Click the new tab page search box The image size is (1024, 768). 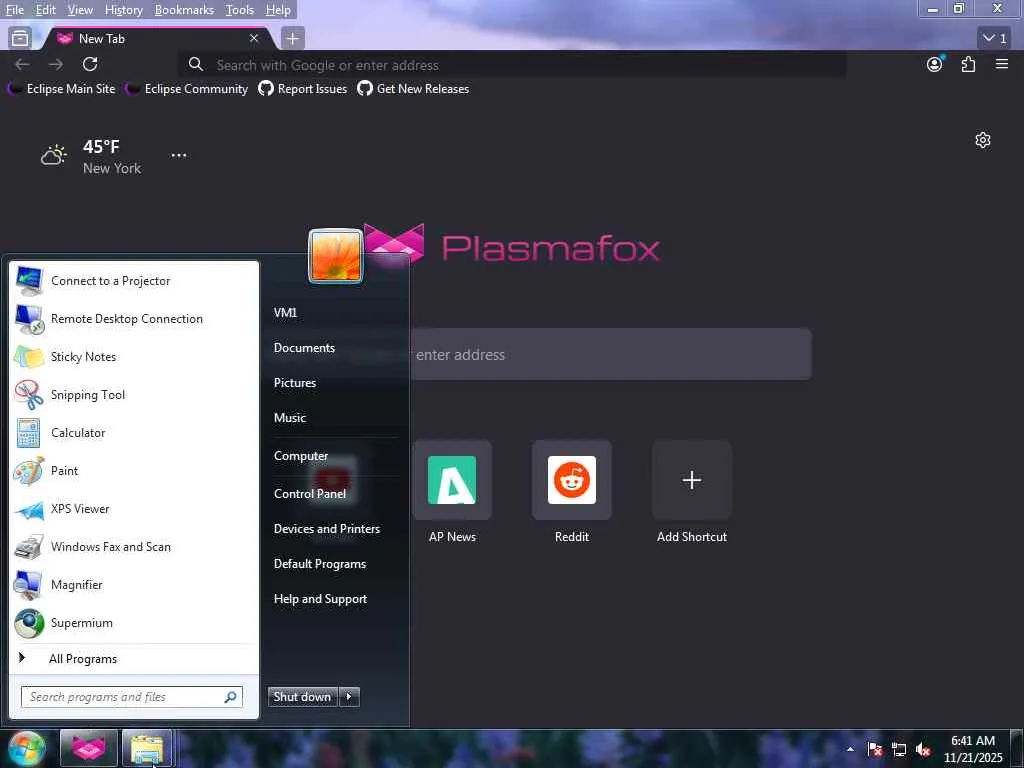click(611, 355)
